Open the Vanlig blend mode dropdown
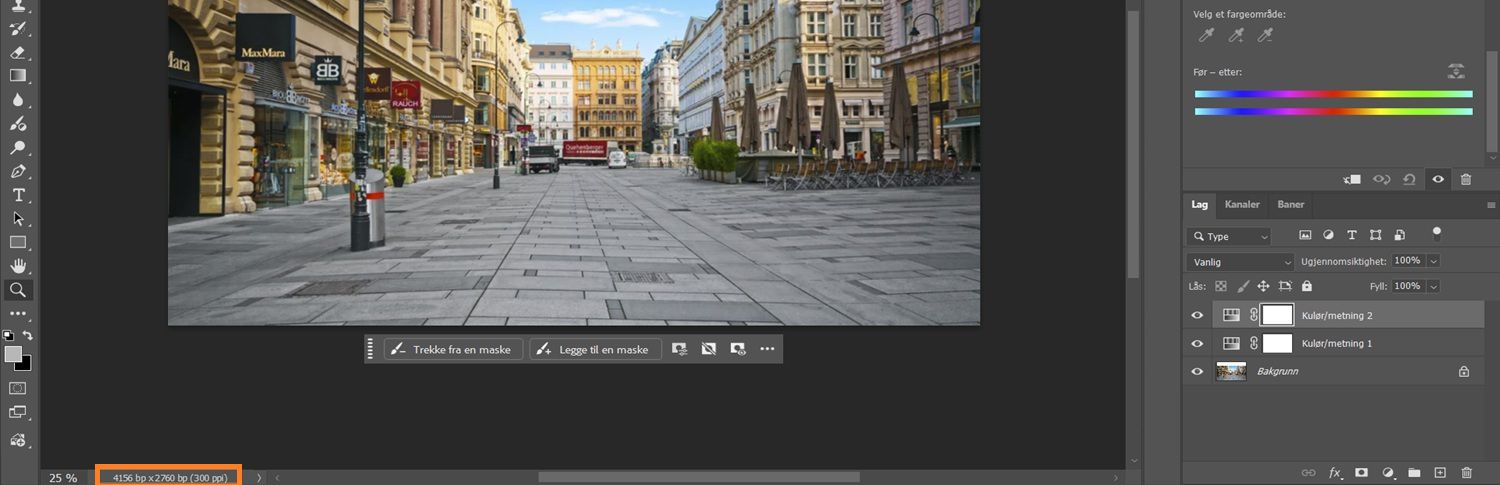 [1240, 261]
